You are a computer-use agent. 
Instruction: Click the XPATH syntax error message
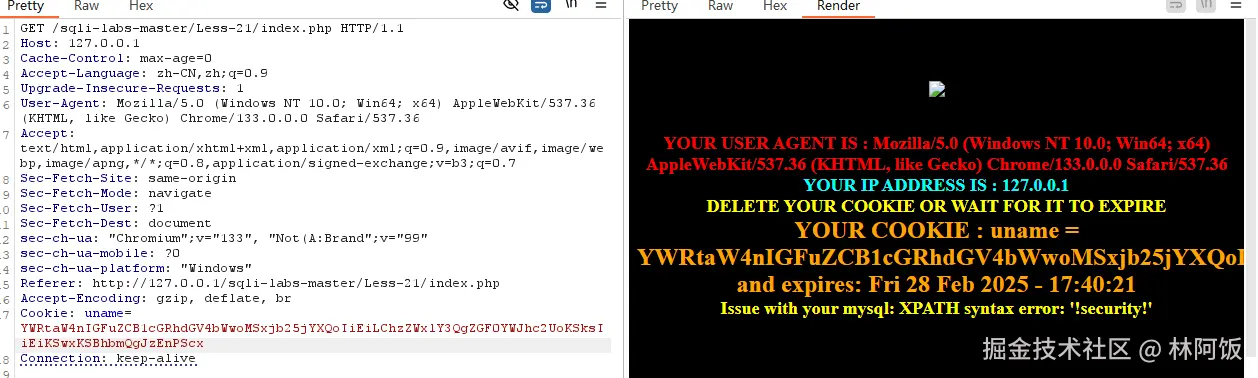click(936, 309)
